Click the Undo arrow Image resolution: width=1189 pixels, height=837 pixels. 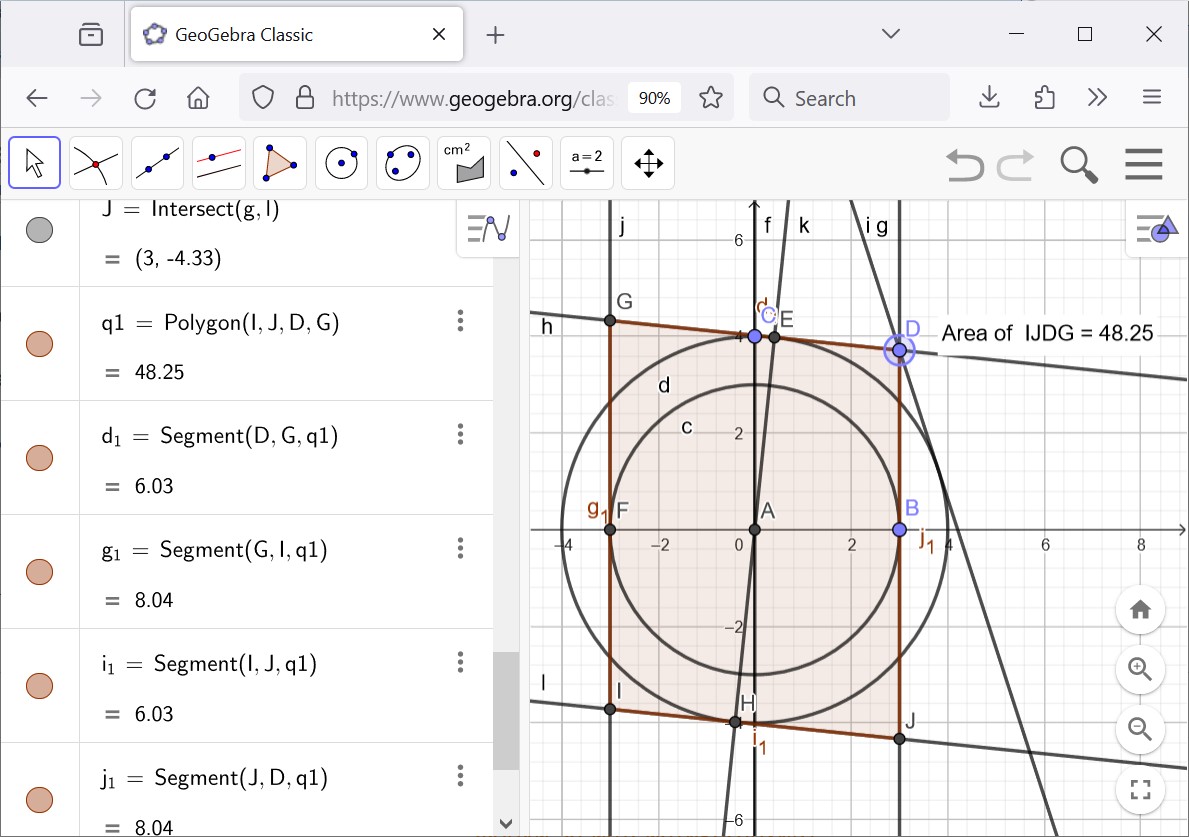point(965,165)
